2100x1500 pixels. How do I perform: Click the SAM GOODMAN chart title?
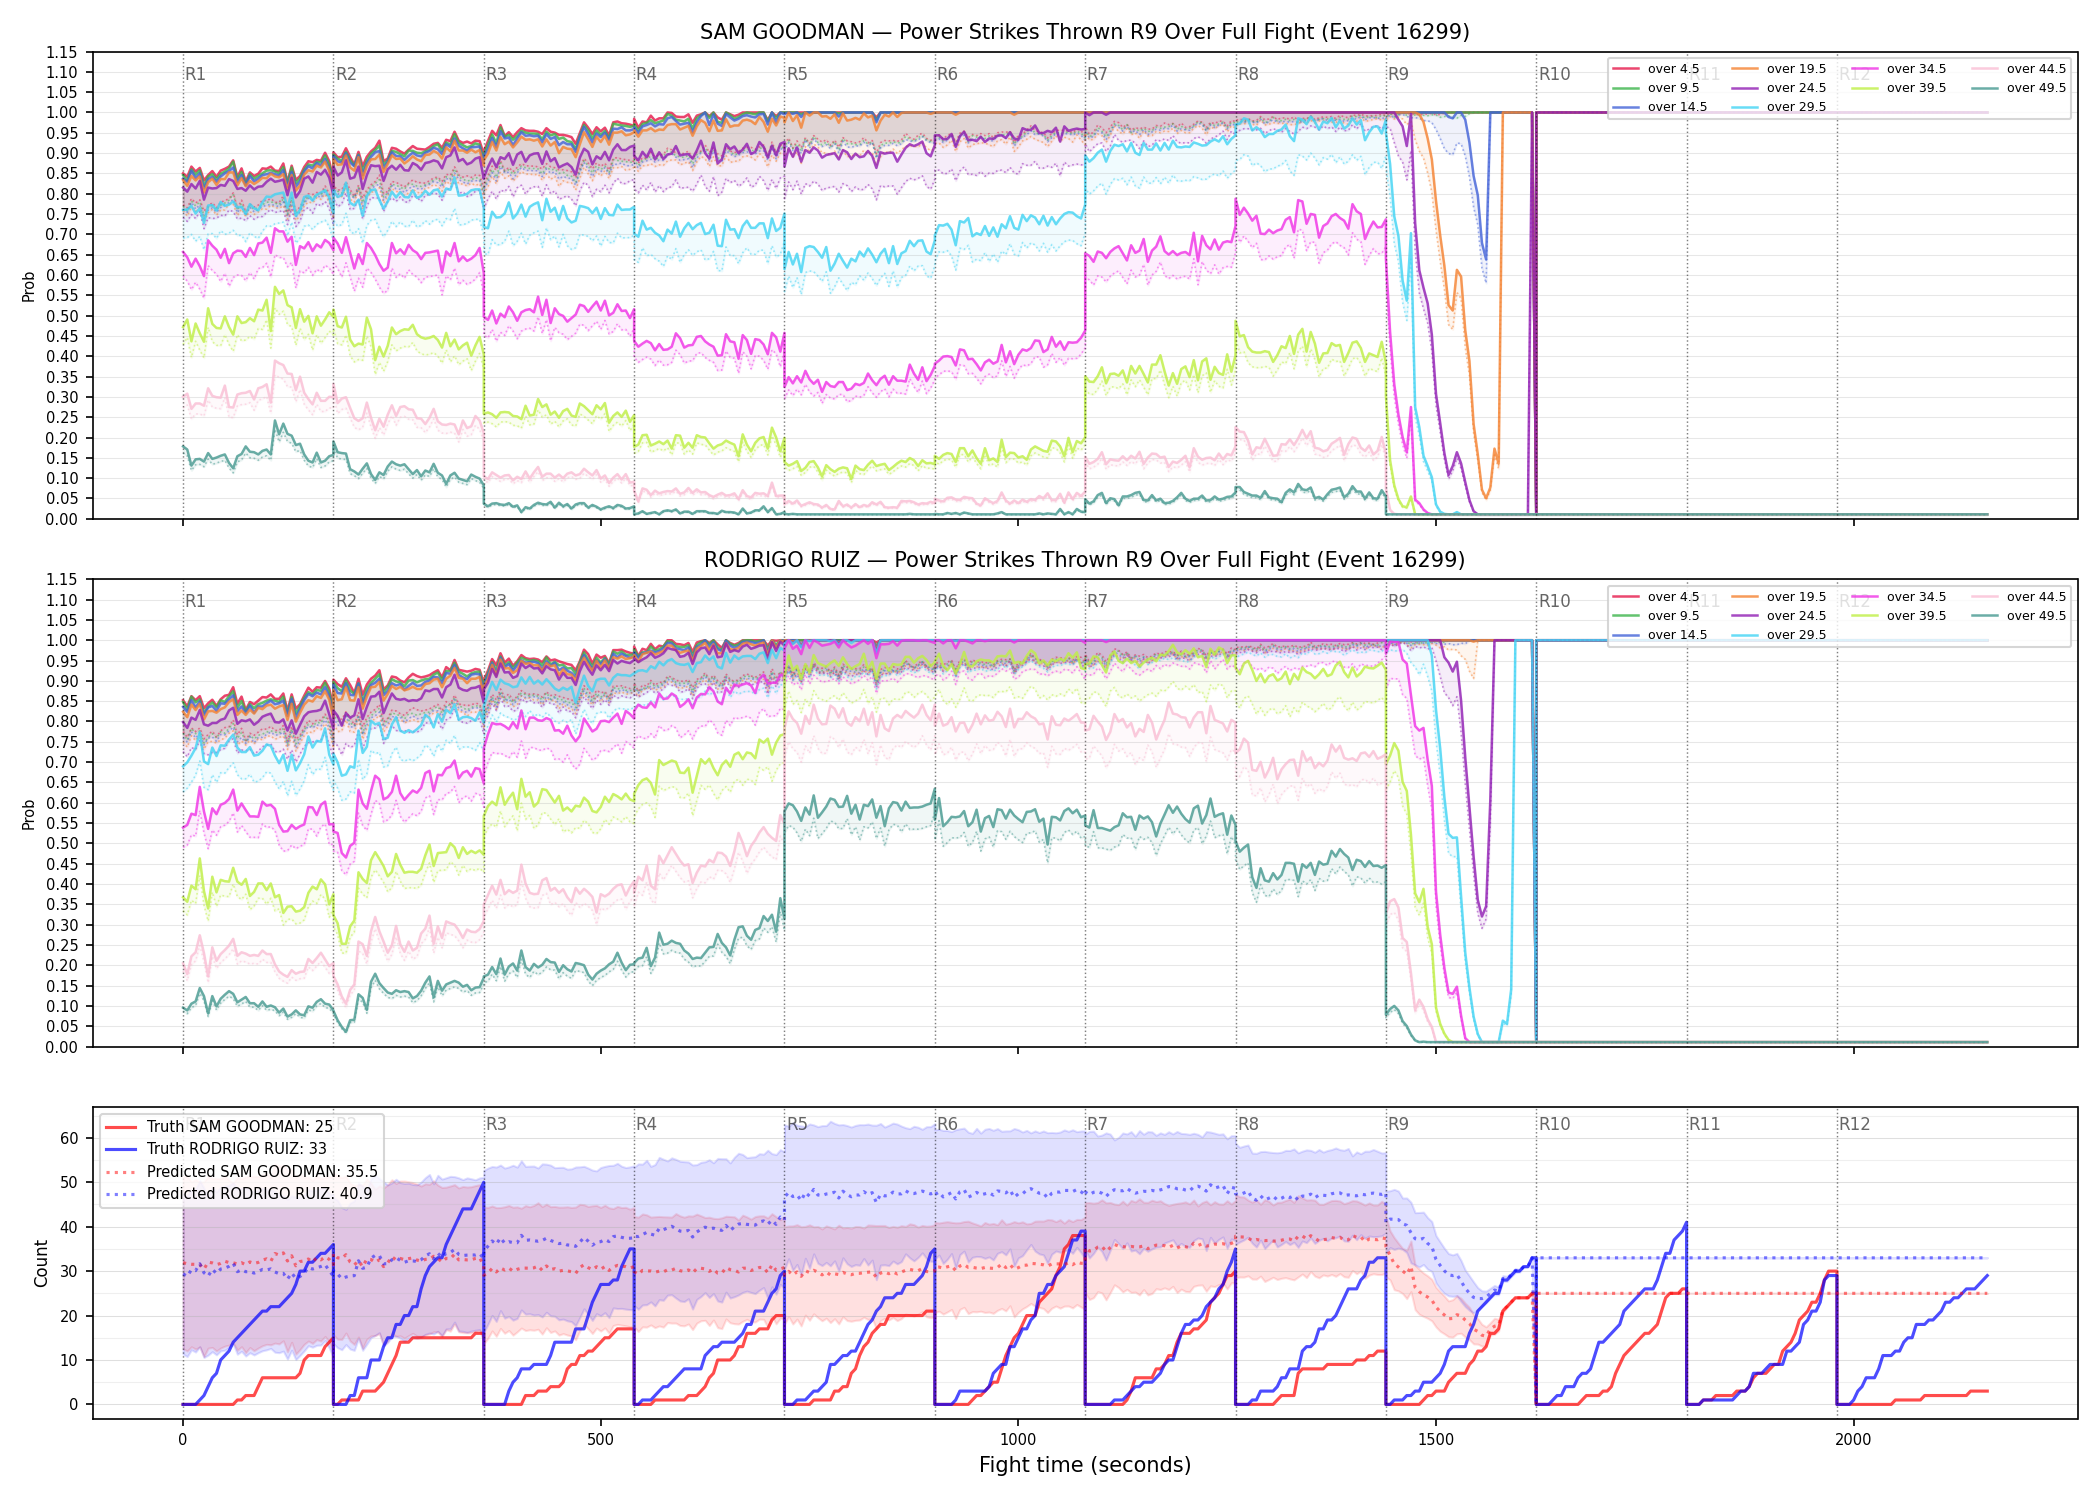pyautogui.click(x=1085, y=32)
